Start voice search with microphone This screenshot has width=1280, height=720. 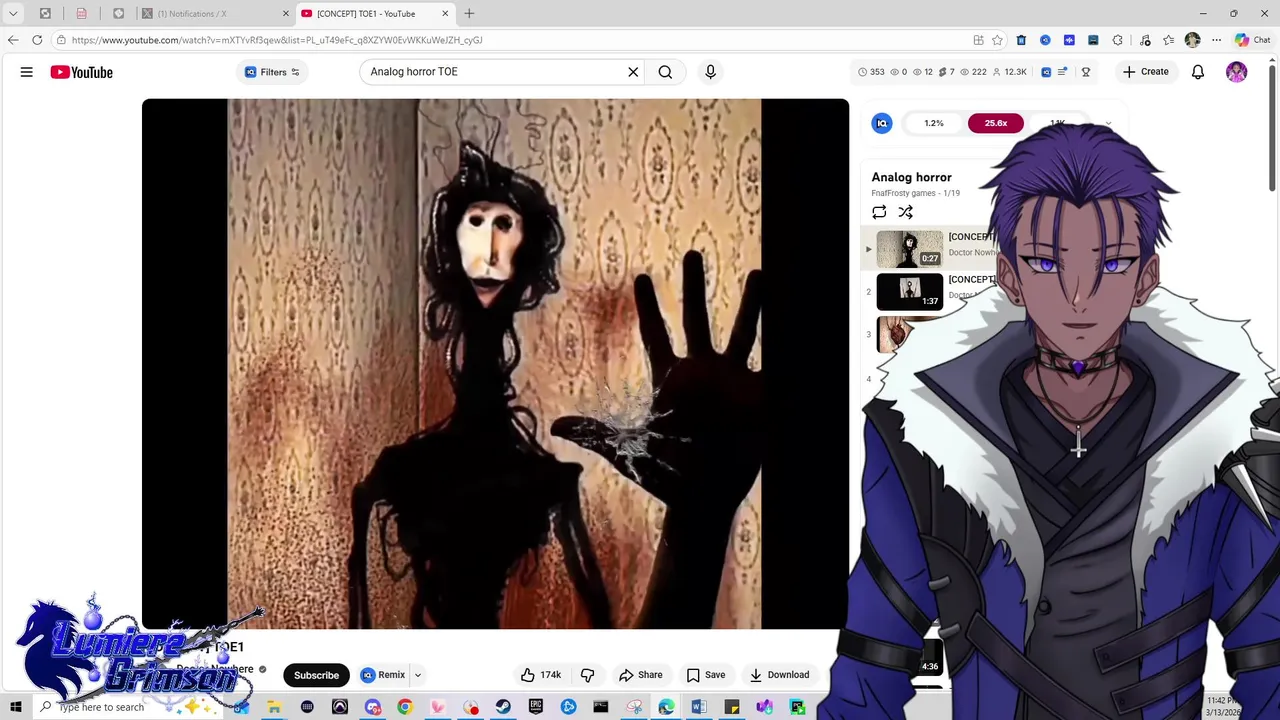click(x=710, y=72)
